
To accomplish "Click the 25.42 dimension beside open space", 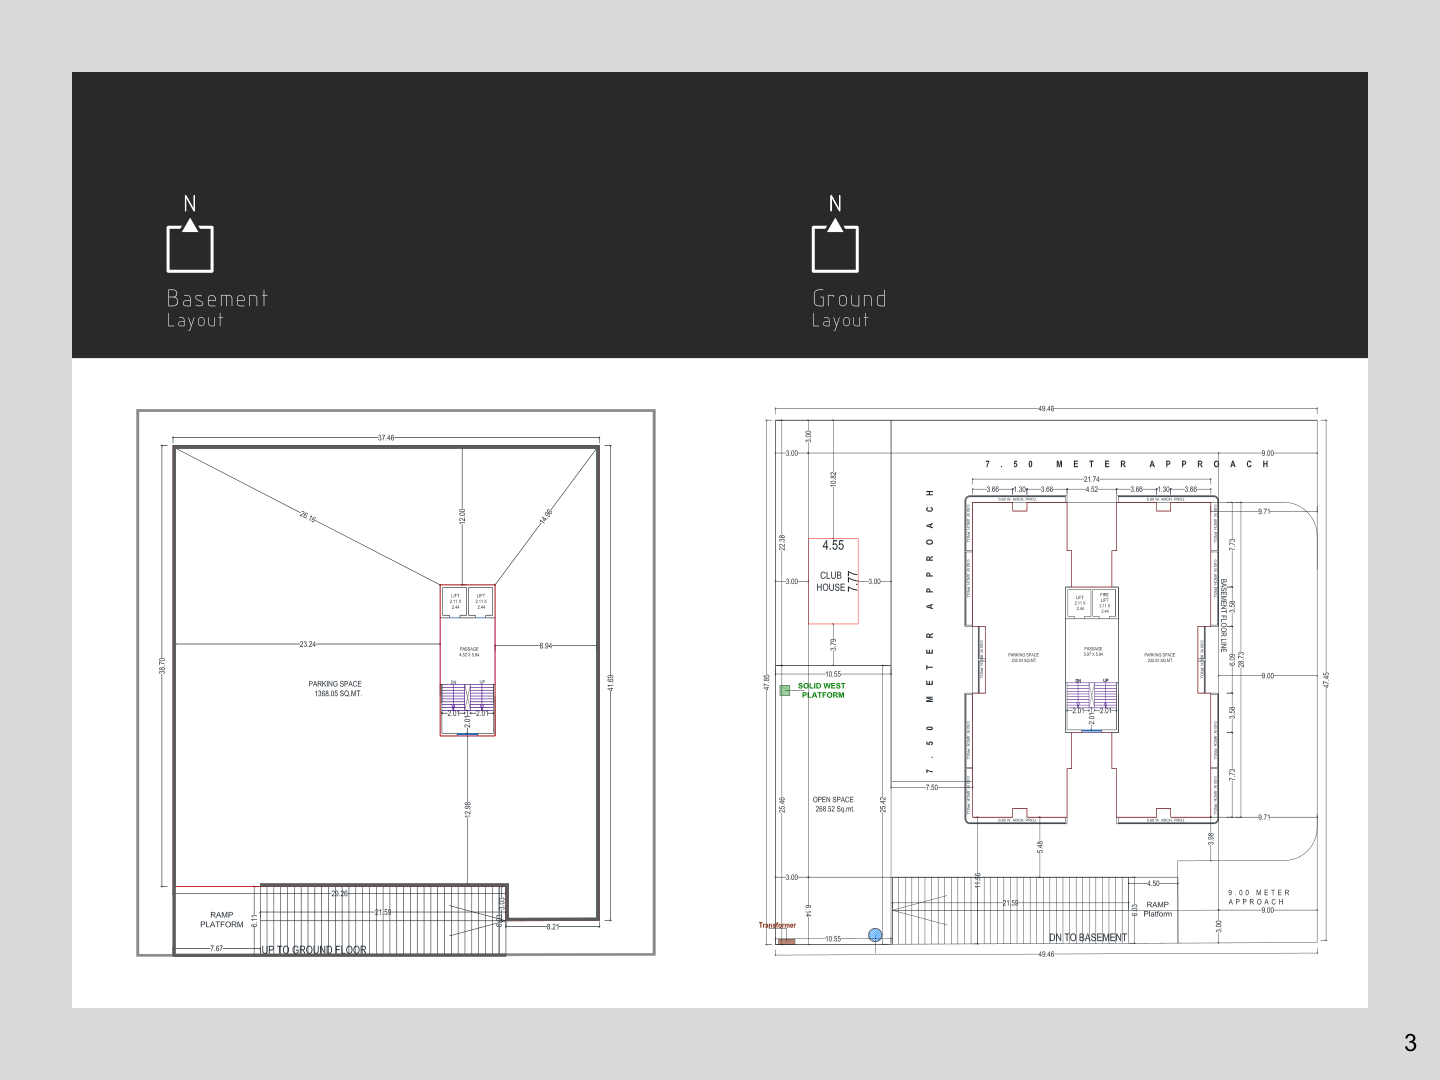I will click(x=883, y=803).
